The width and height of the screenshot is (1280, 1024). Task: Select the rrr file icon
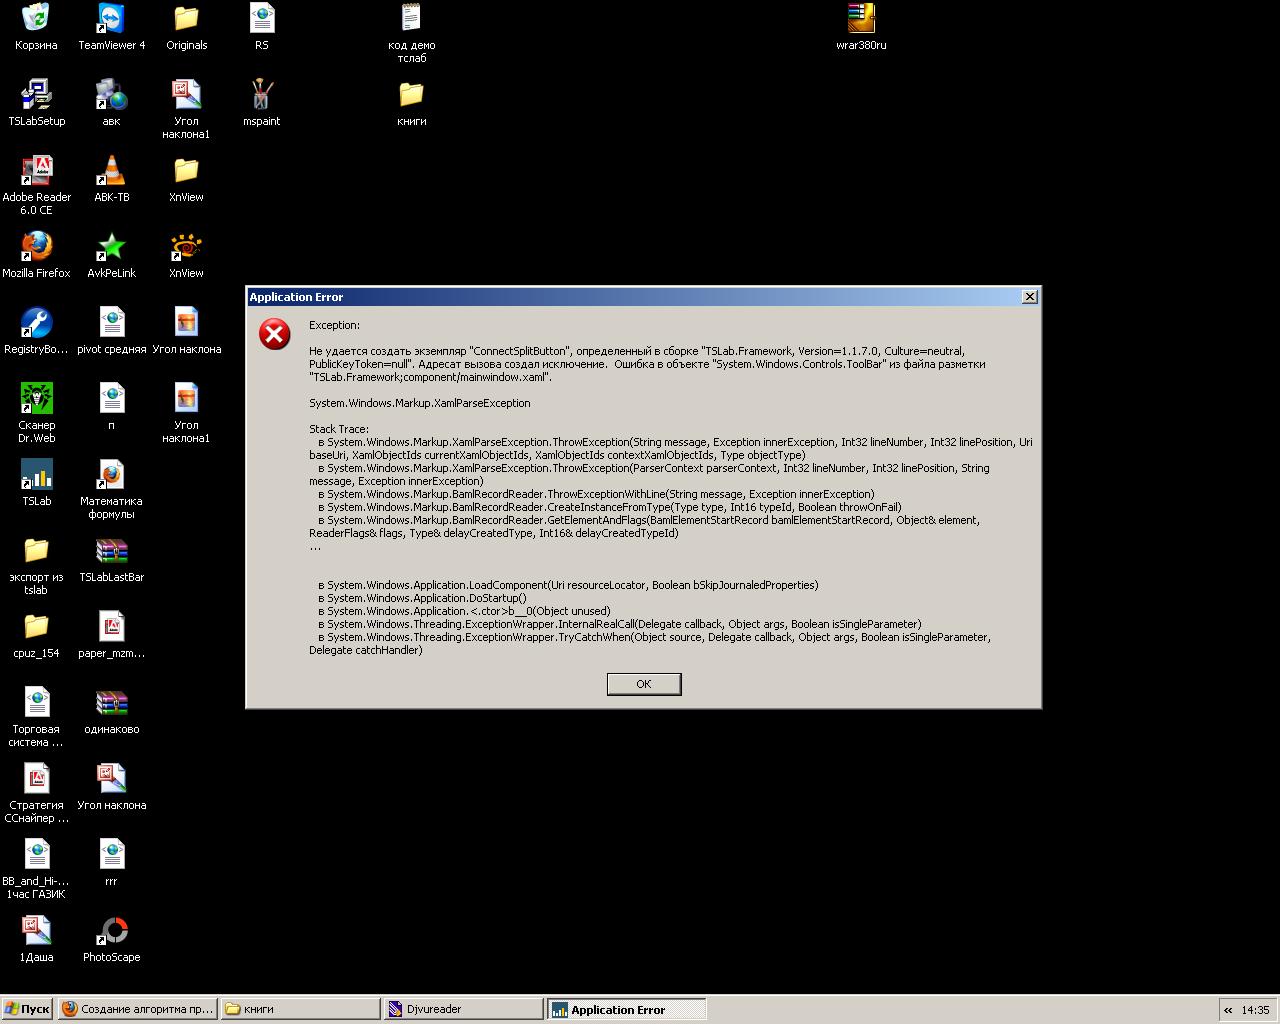111,863
